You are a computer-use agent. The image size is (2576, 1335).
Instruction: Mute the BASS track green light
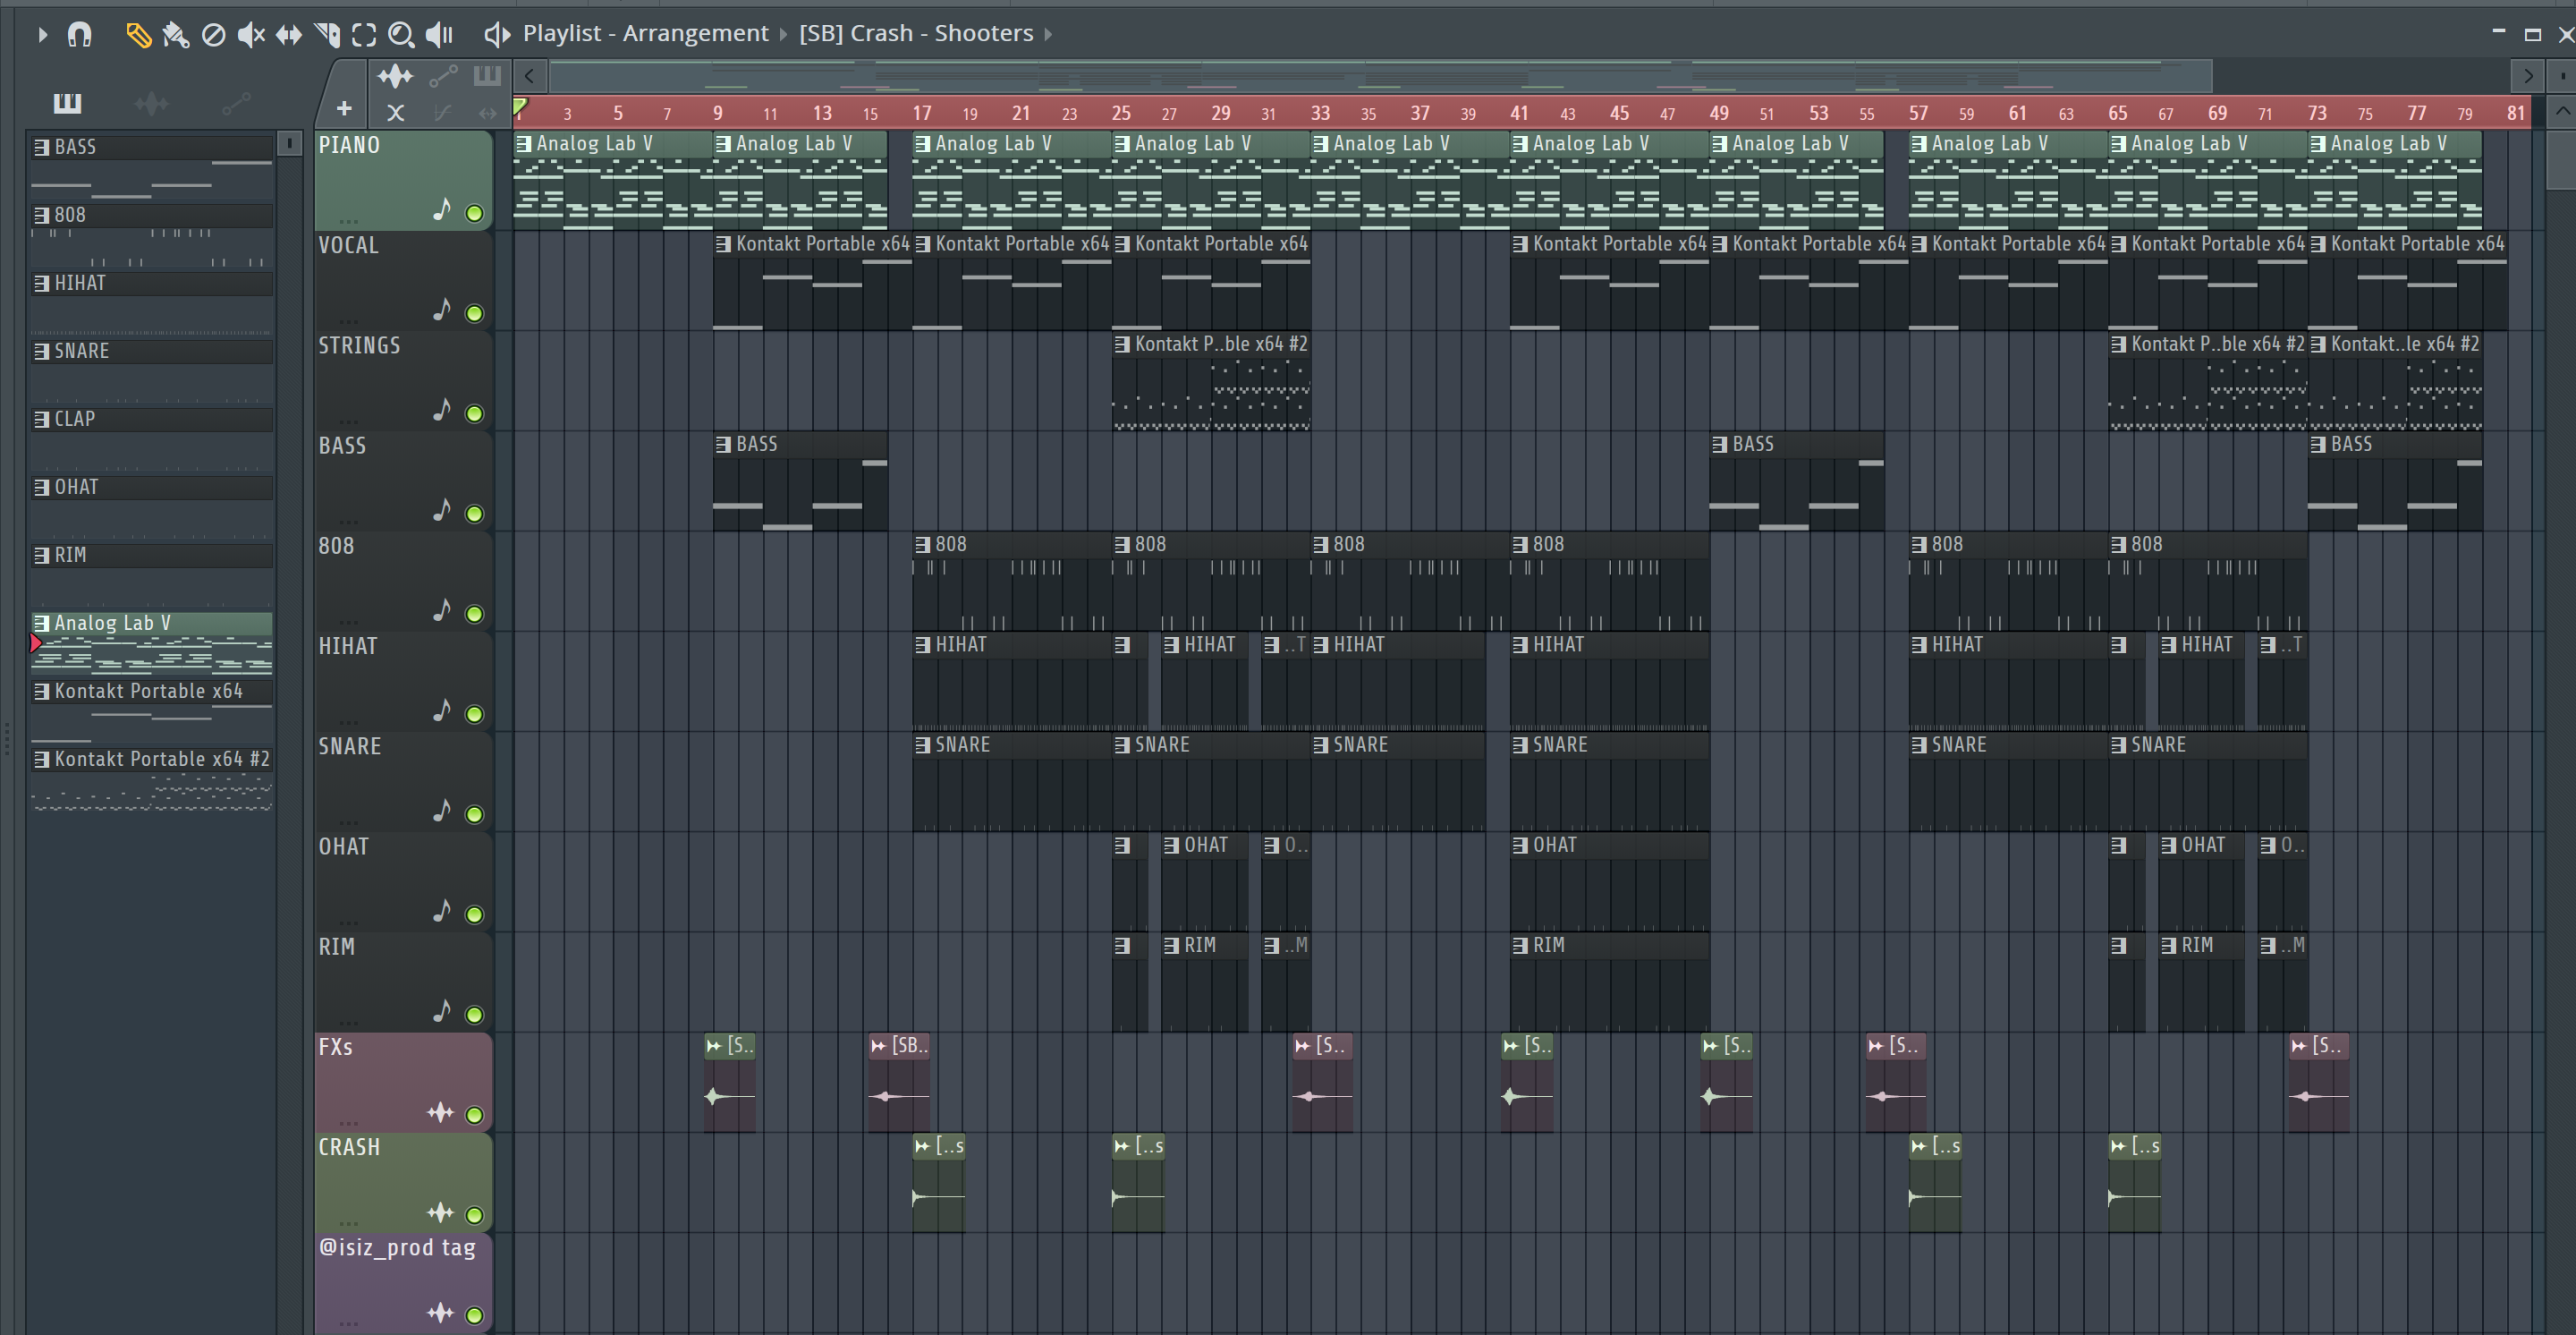(475, 514)
